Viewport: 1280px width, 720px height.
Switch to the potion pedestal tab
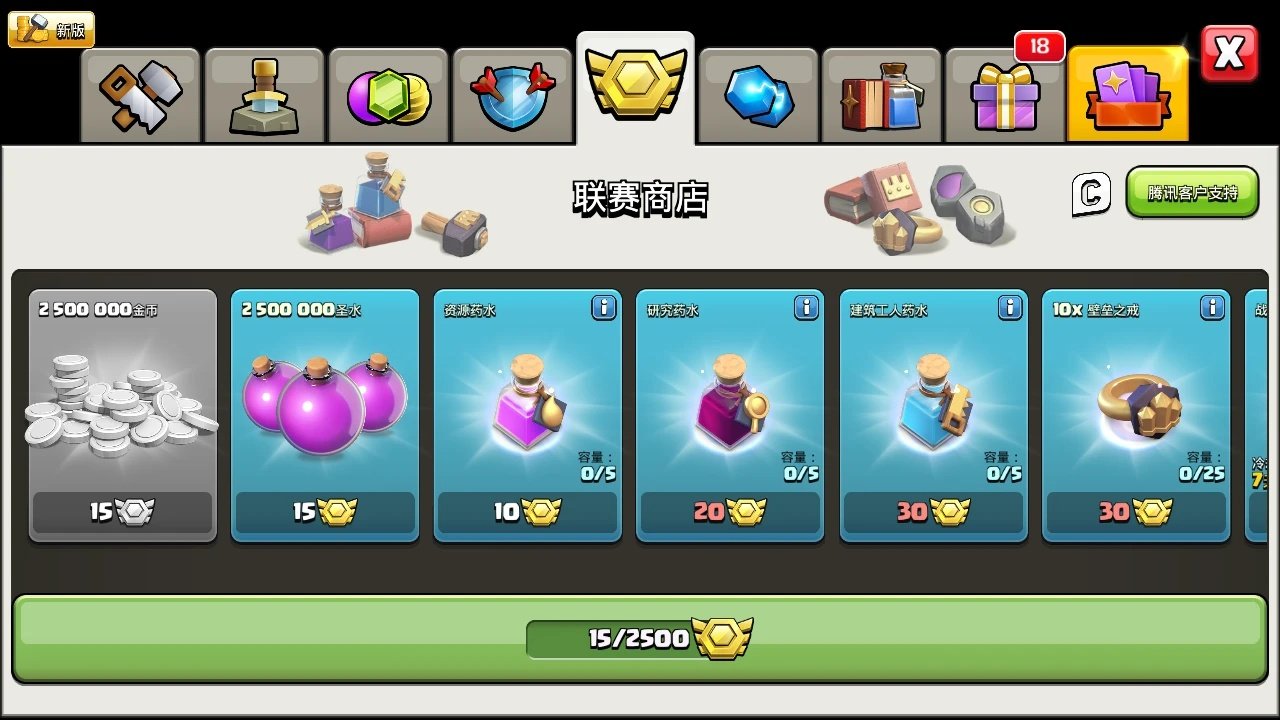pos(264,96)
